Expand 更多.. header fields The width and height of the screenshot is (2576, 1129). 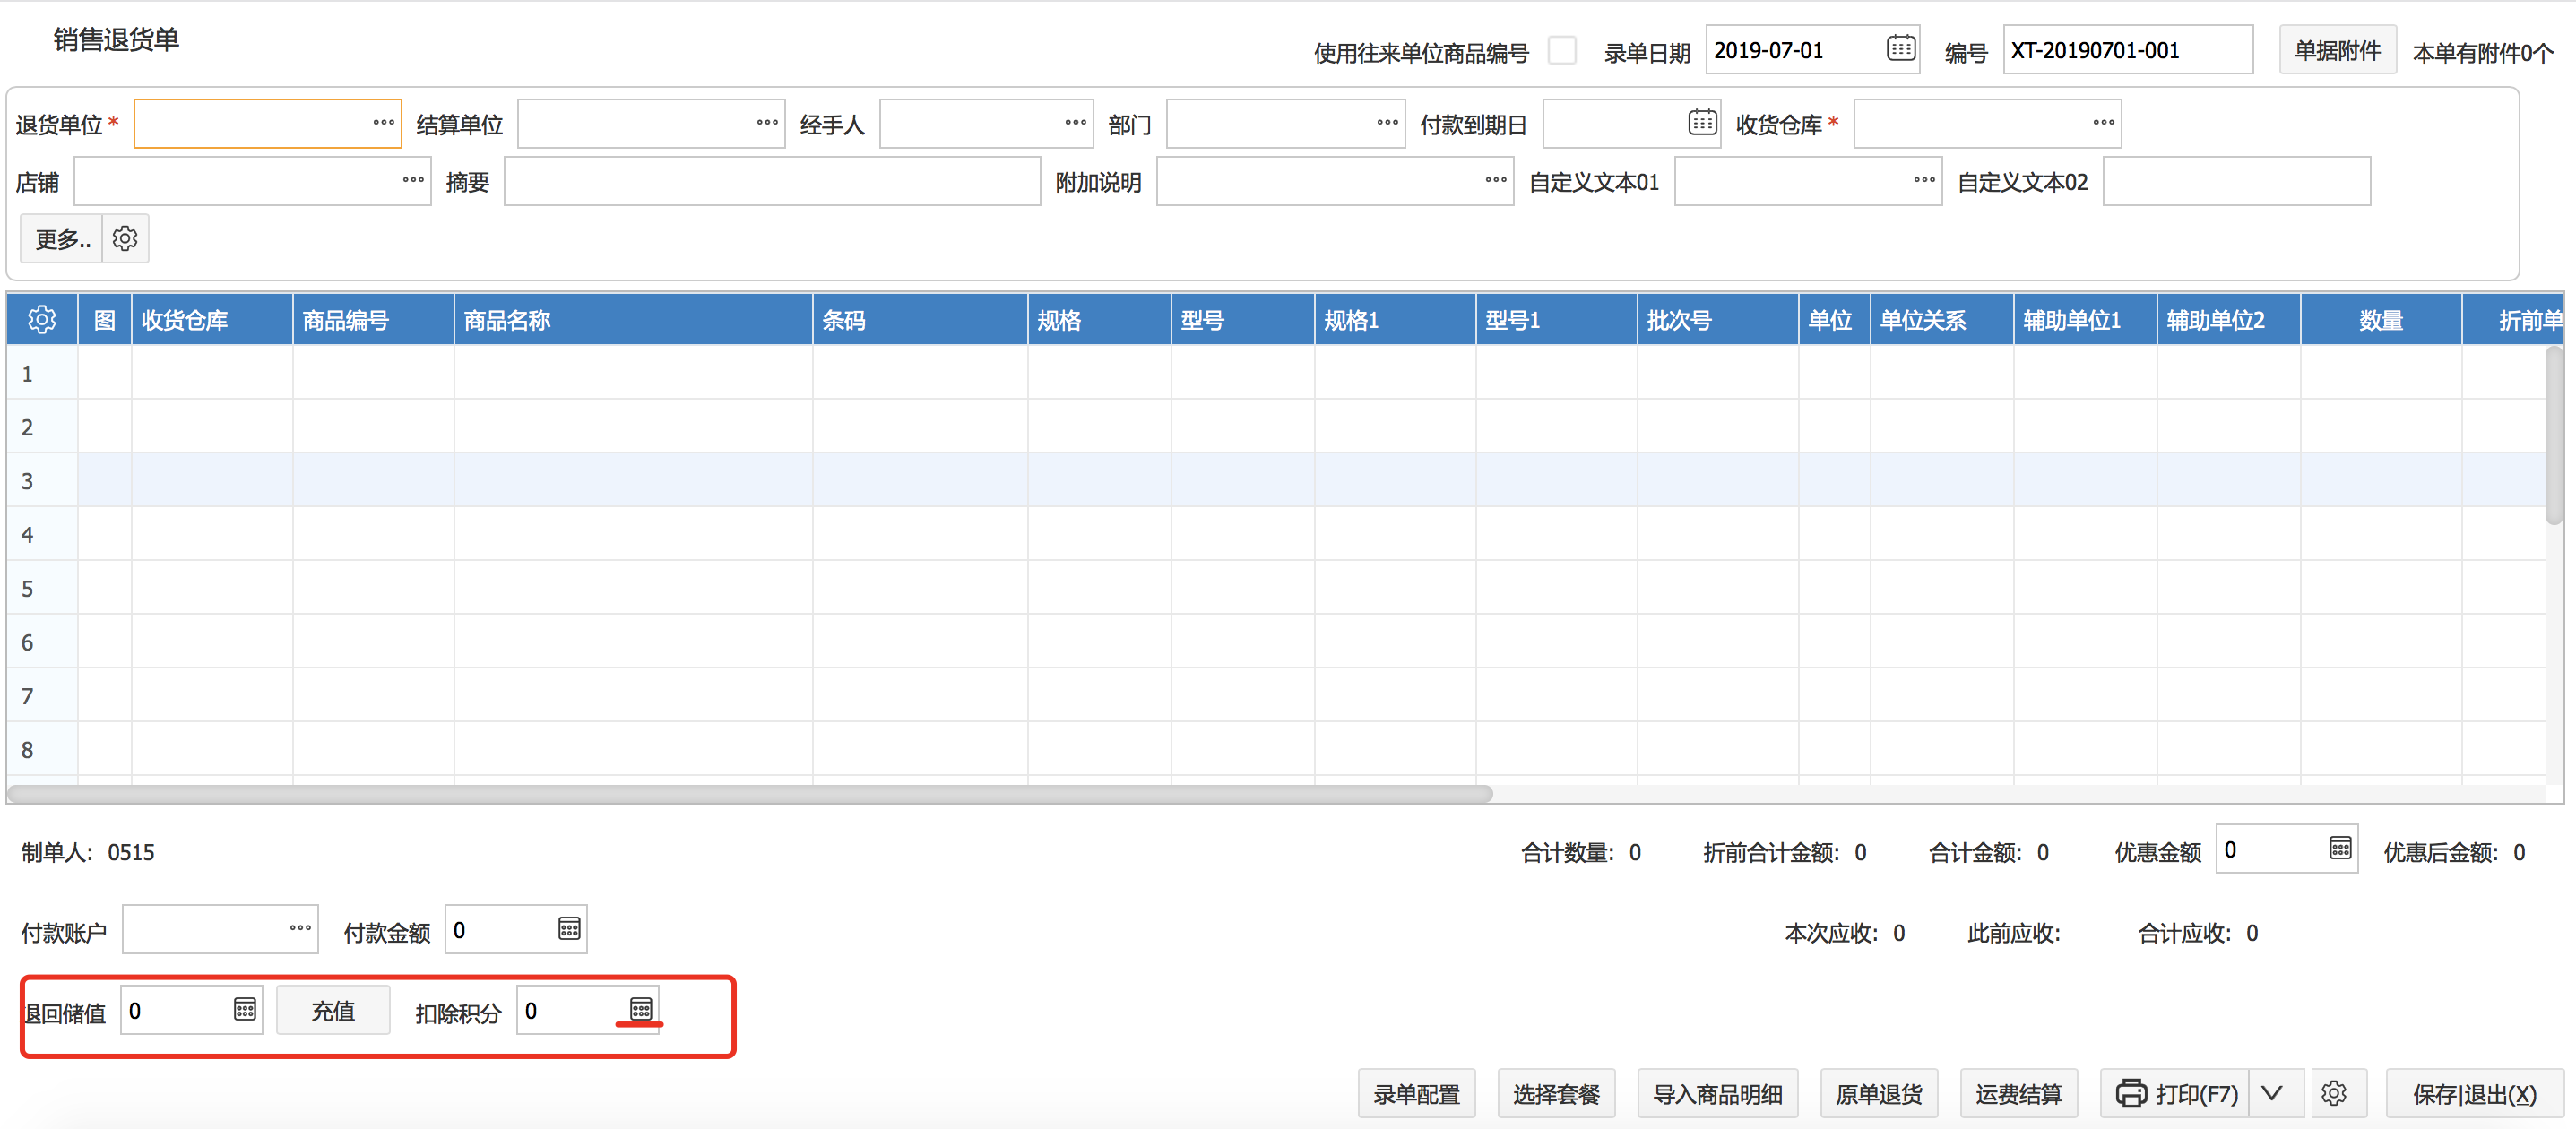click(x=62, y=238)
